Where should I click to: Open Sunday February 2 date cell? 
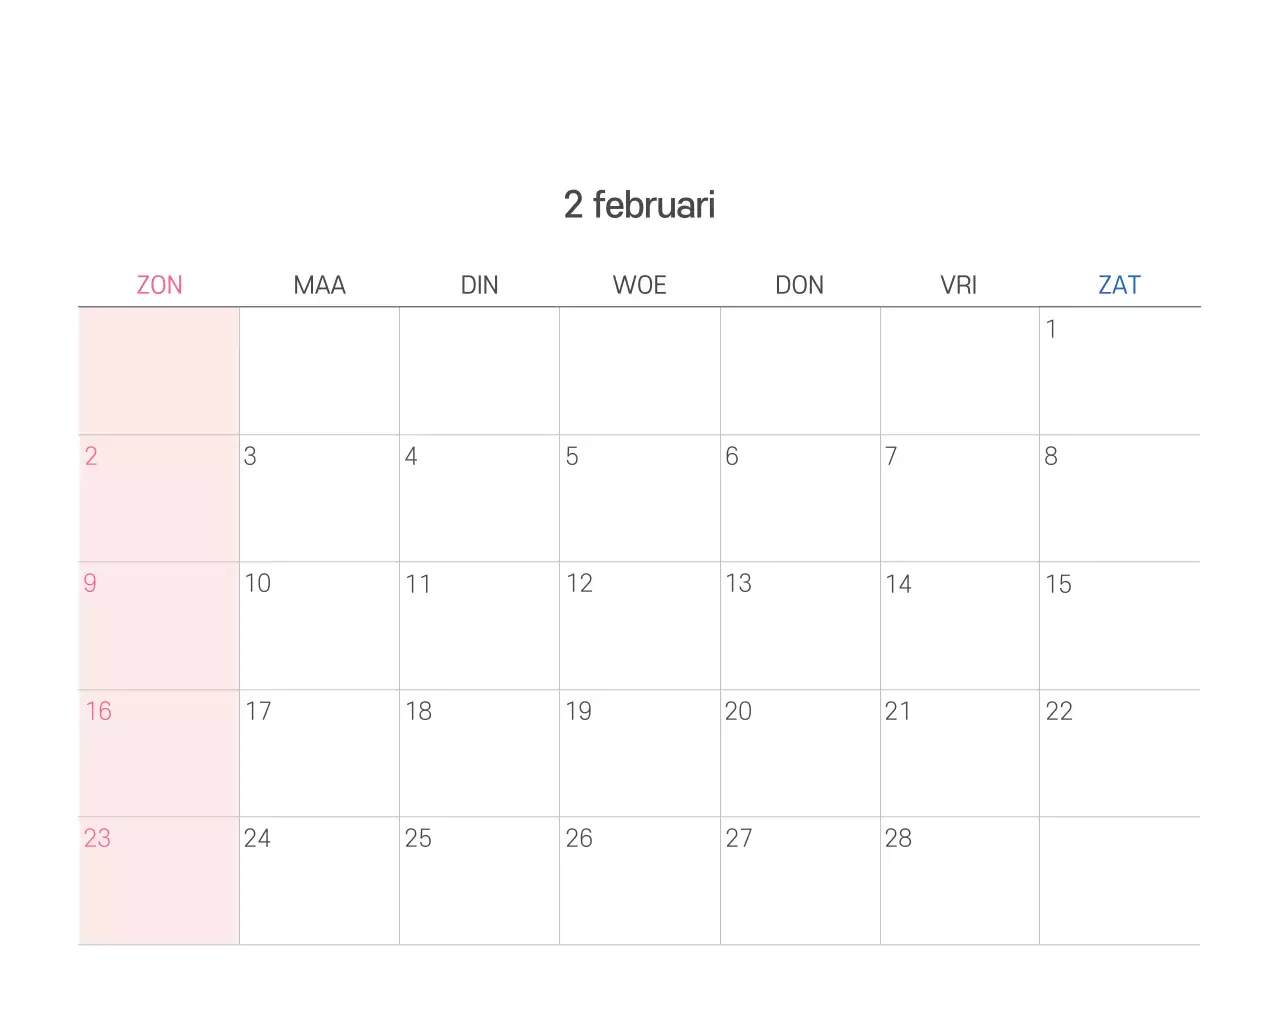click(159, 498)
